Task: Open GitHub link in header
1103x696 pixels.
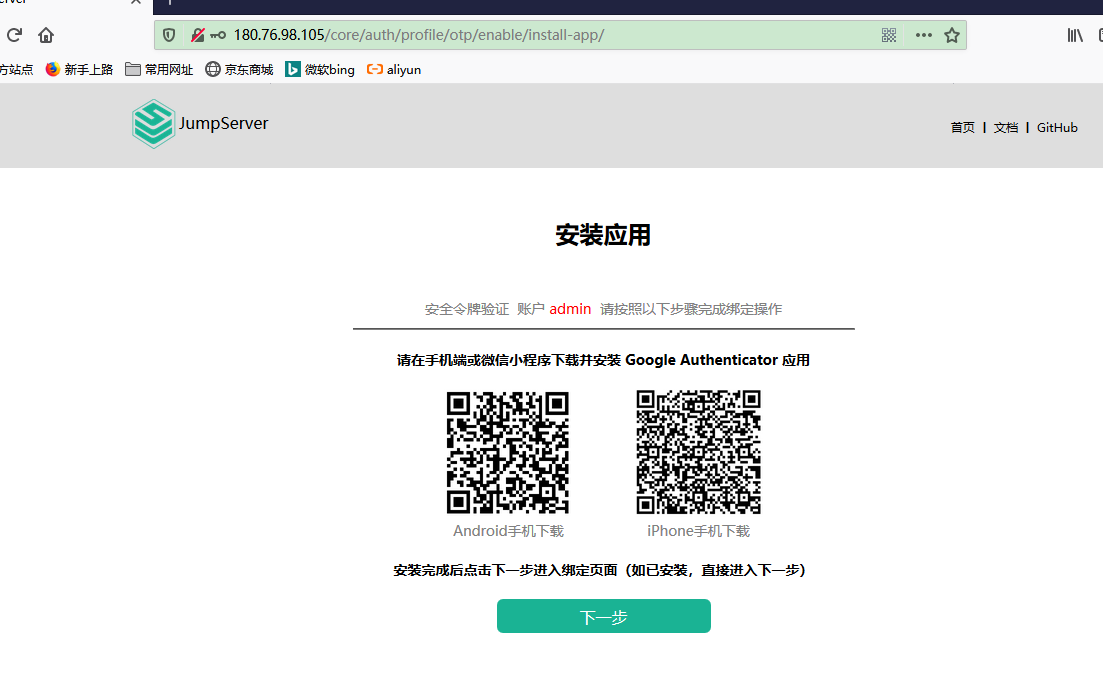Action: coord(1057,127)
